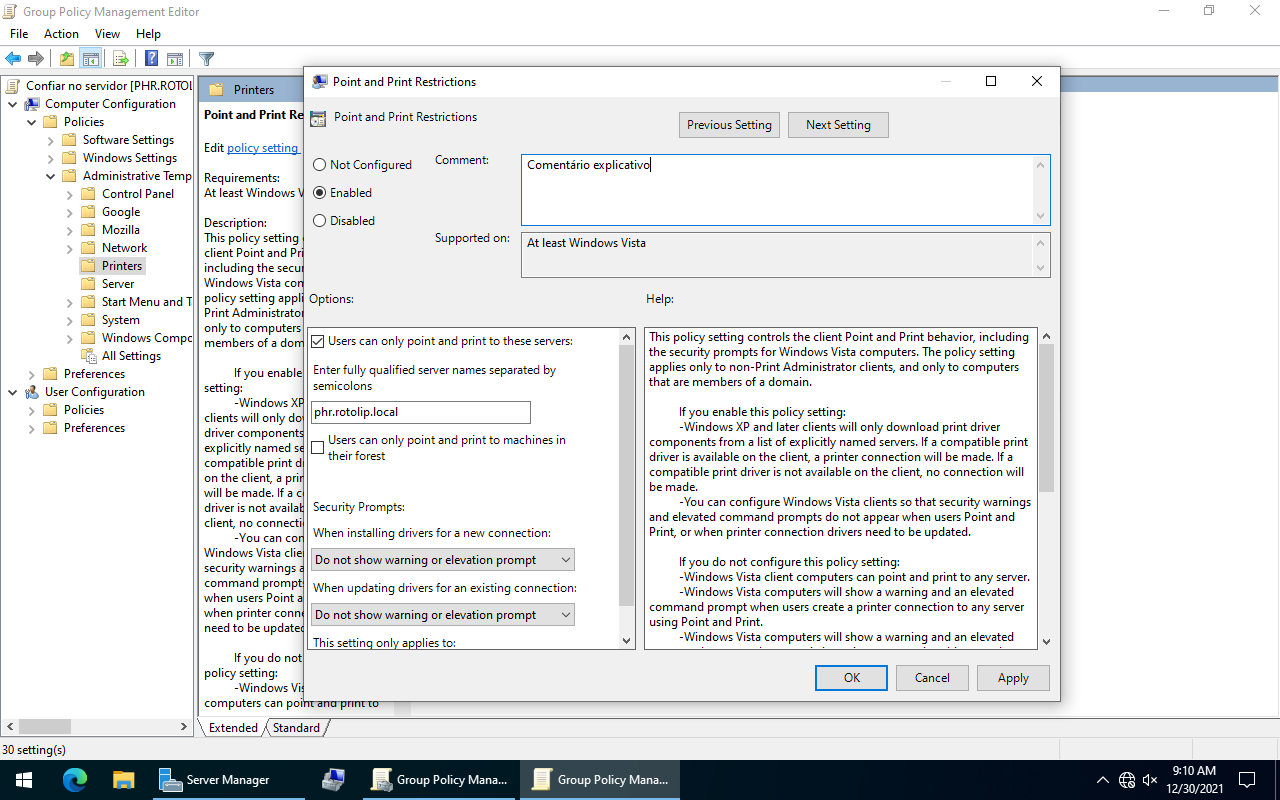The height and width of the screenshot is (800, 1280).
Task: Click the Back arrow in the toolbar
Action: (x=13, y=59)
